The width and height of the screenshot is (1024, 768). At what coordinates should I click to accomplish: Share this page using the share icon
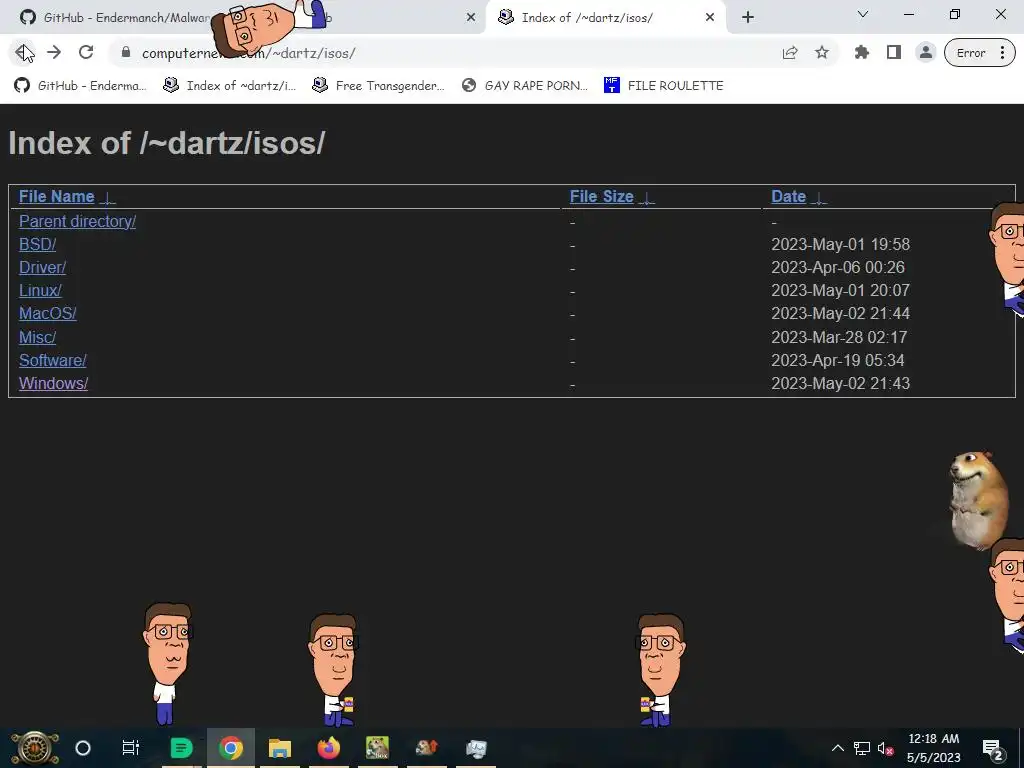pyautogui.click(x=790, y=53)
